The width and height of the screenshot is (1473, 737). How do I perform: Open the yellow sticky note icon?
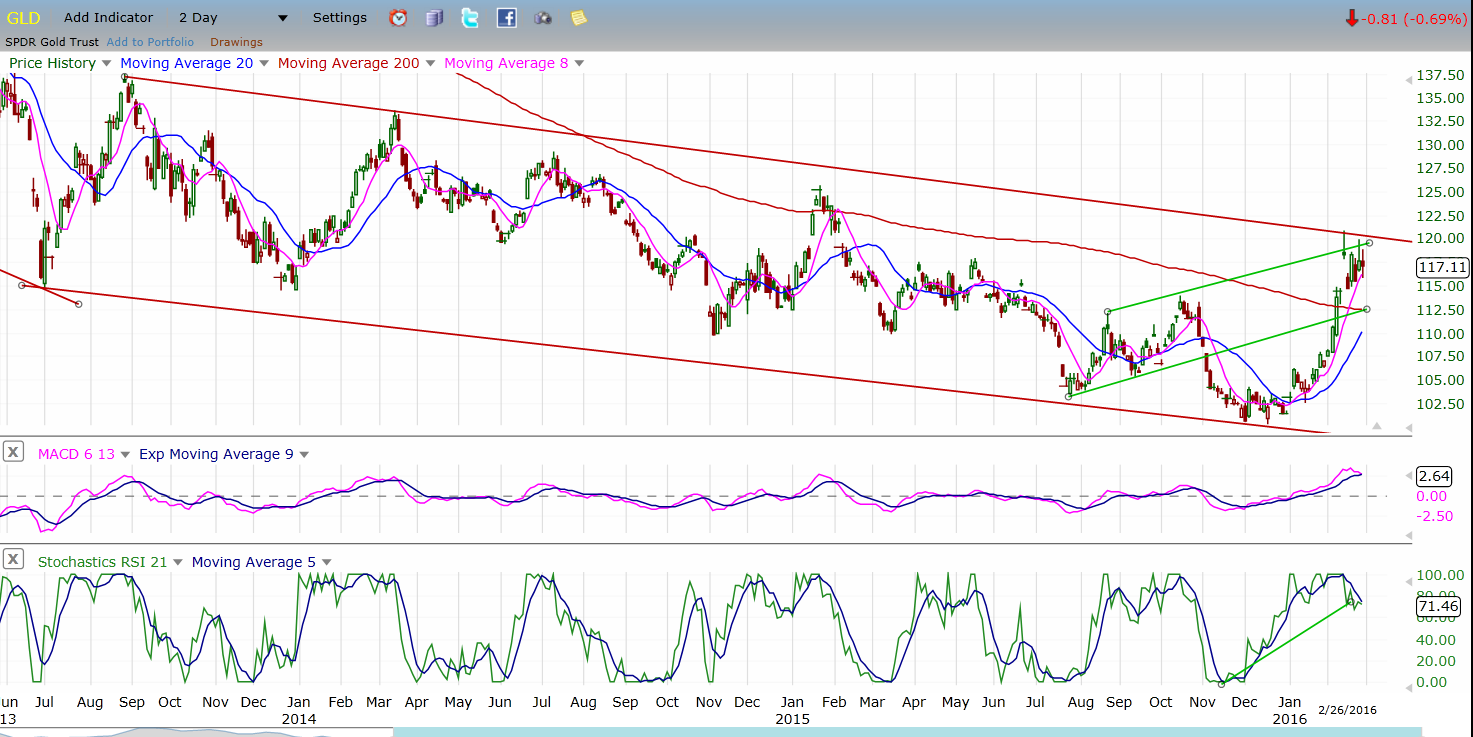click(x=578, y=17)
